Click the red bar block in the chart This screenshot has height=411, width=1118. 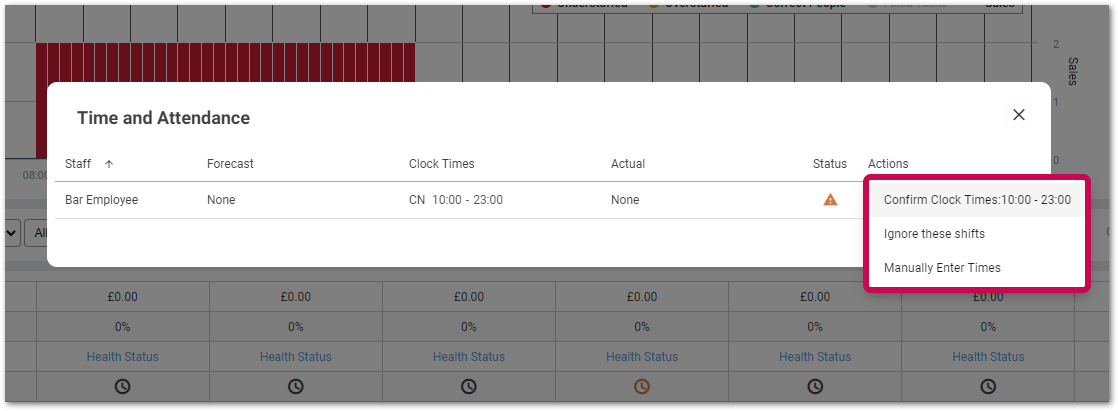(x=225, y=63)
